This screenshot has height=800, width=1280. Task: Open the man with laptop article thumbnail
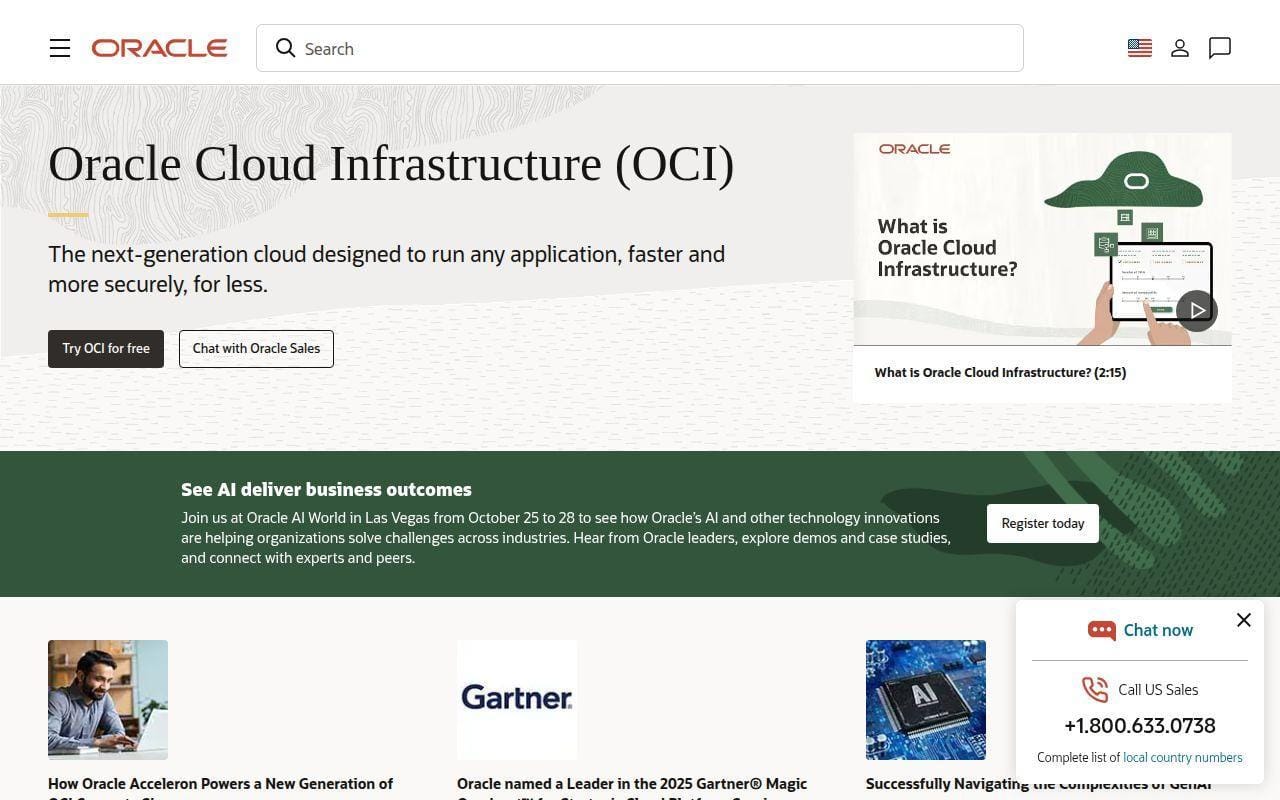[108, 700]
